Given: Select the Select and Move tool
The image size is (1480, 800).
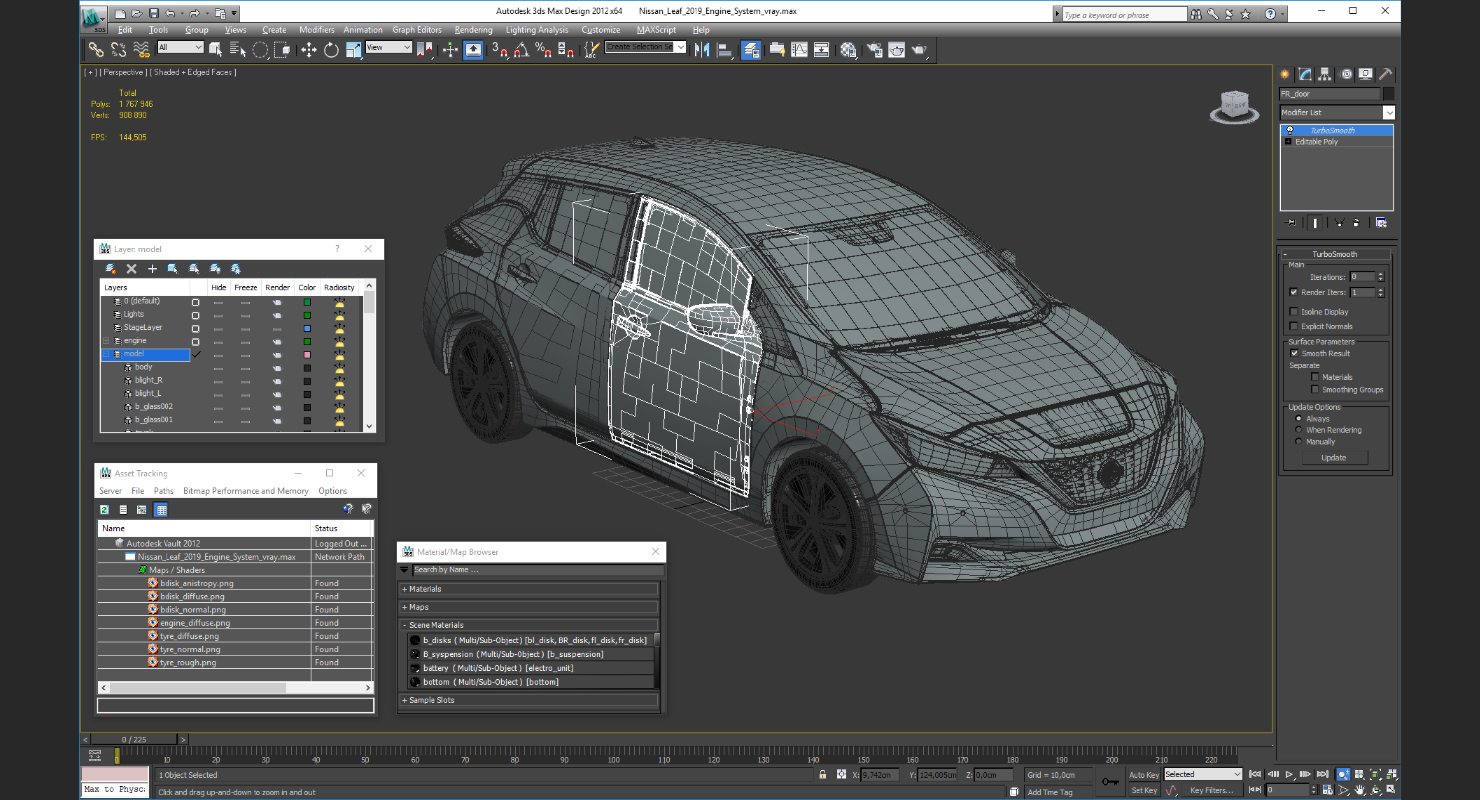Looking at the screenshot, I should click(308, 50).
